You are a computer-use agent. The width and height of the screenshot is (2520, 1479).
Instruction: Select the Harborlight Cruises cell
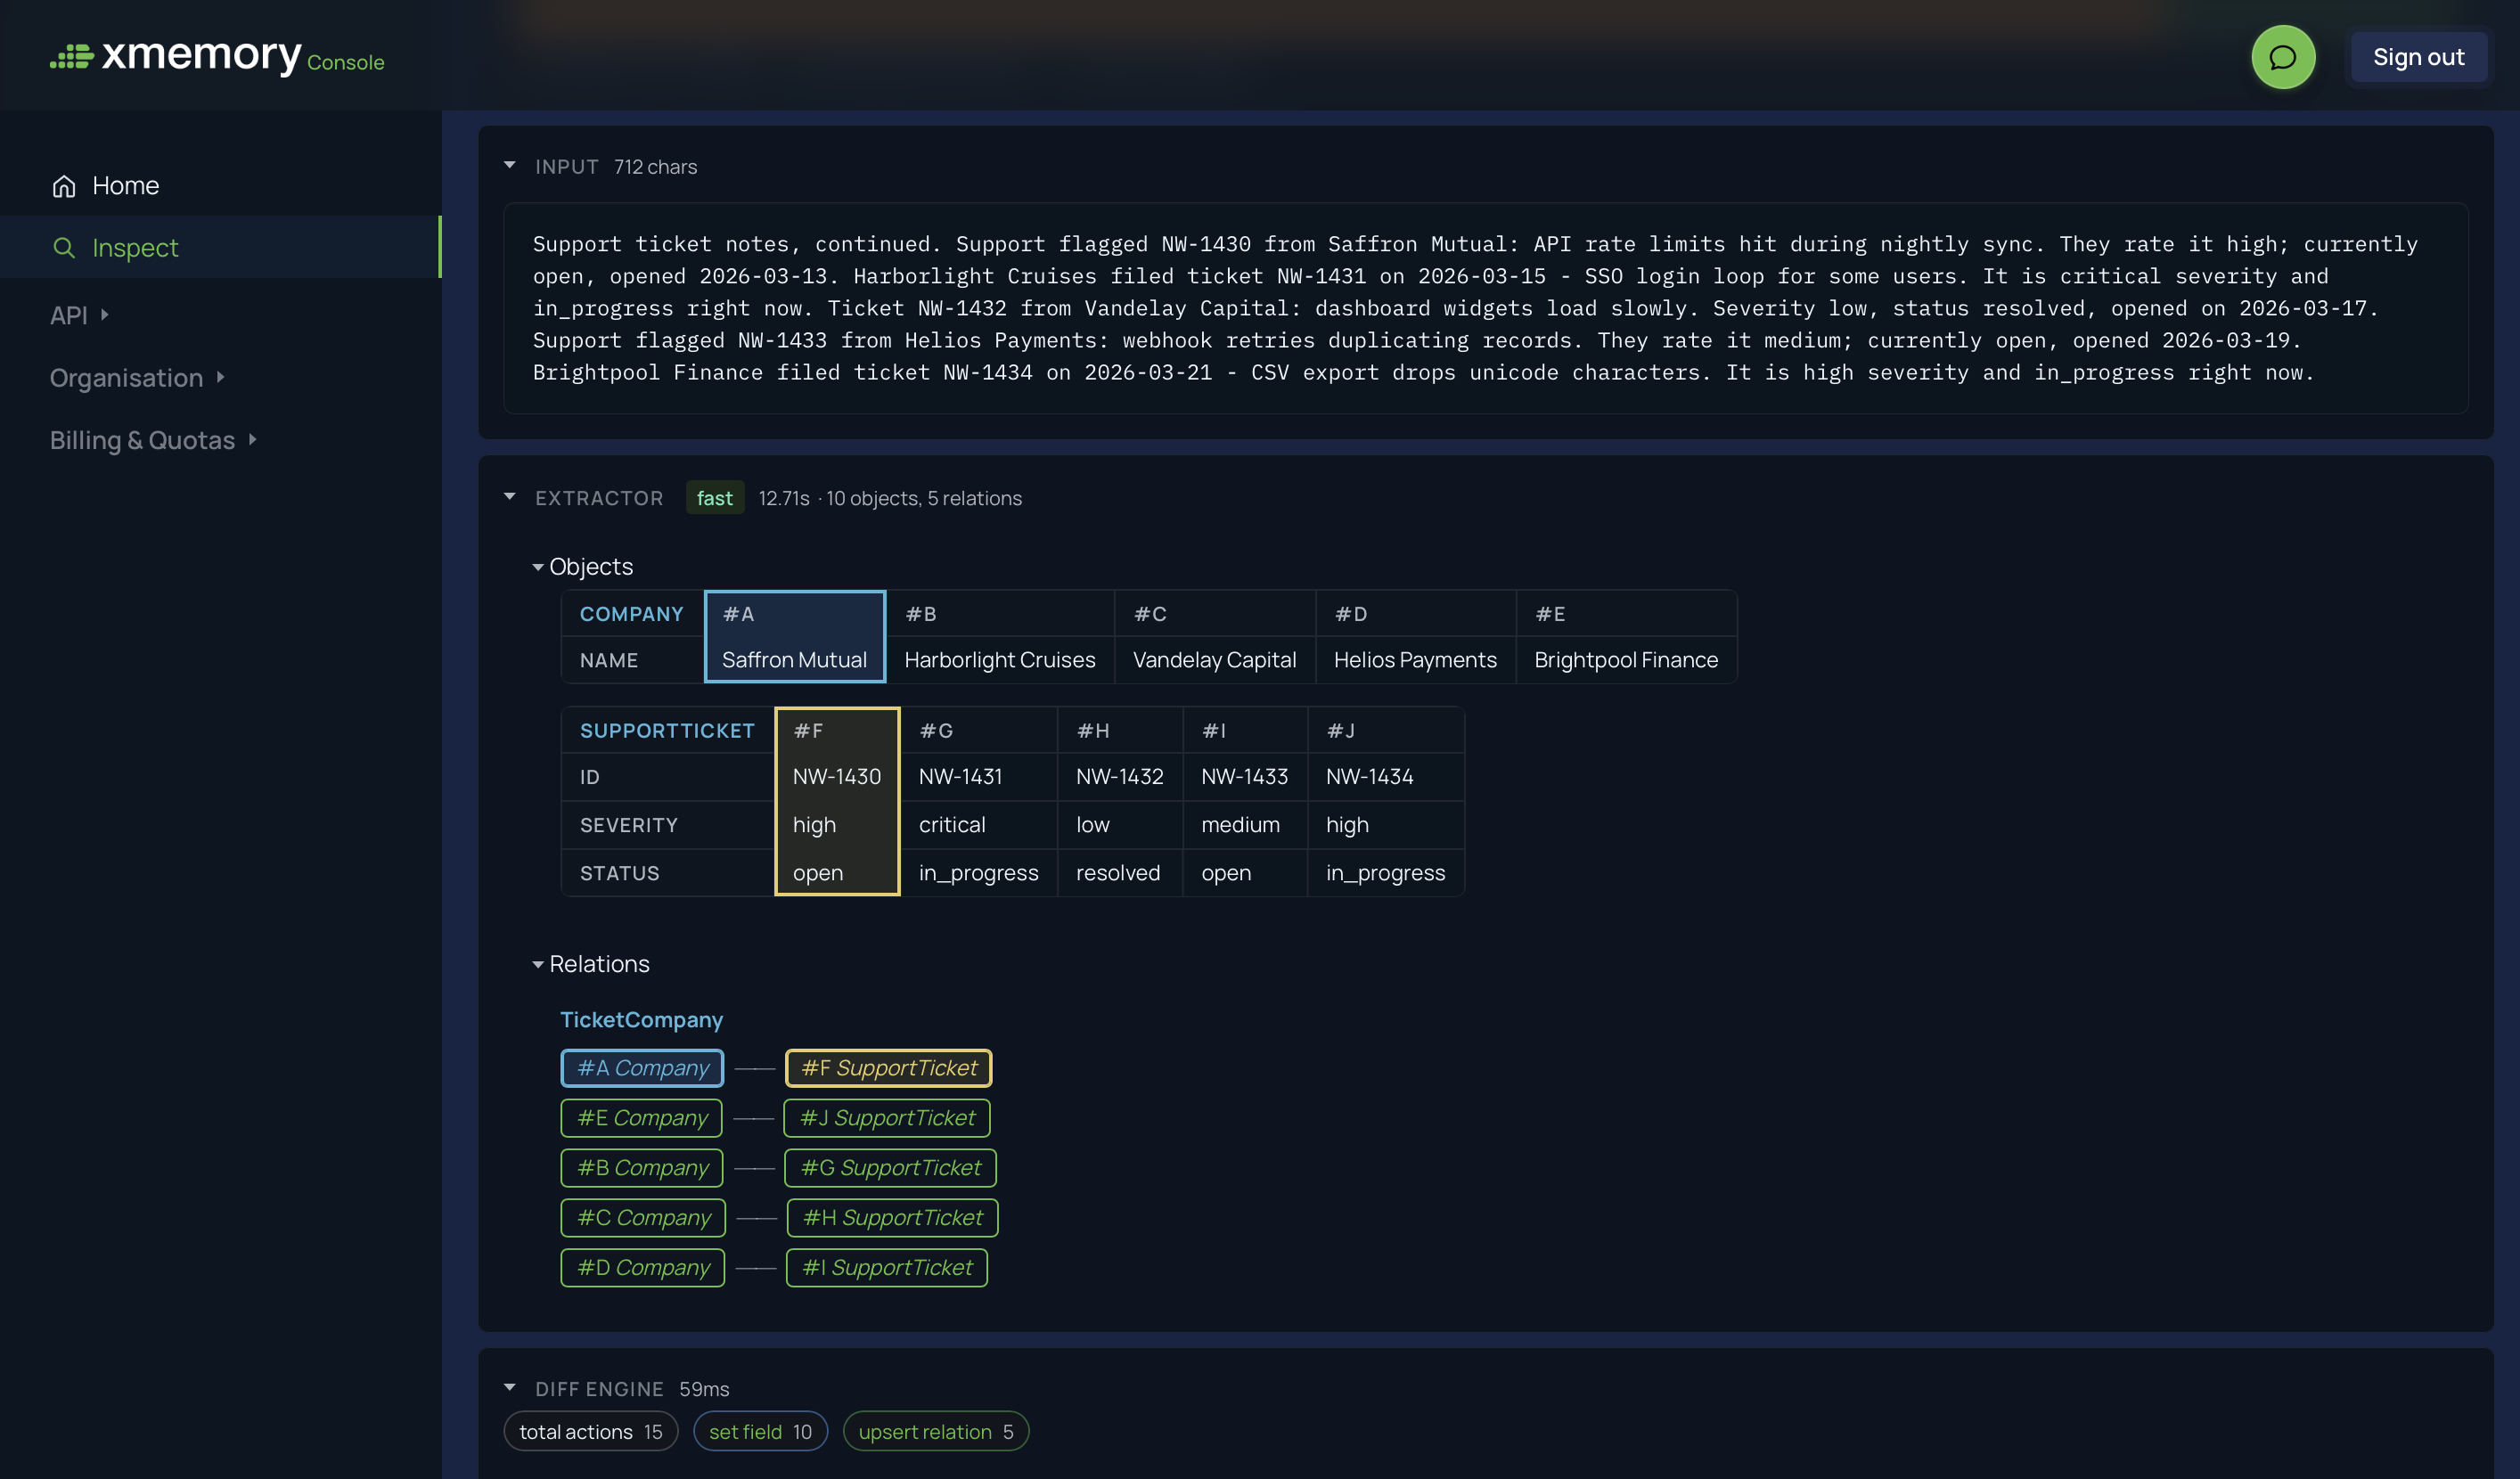point(999,660)
